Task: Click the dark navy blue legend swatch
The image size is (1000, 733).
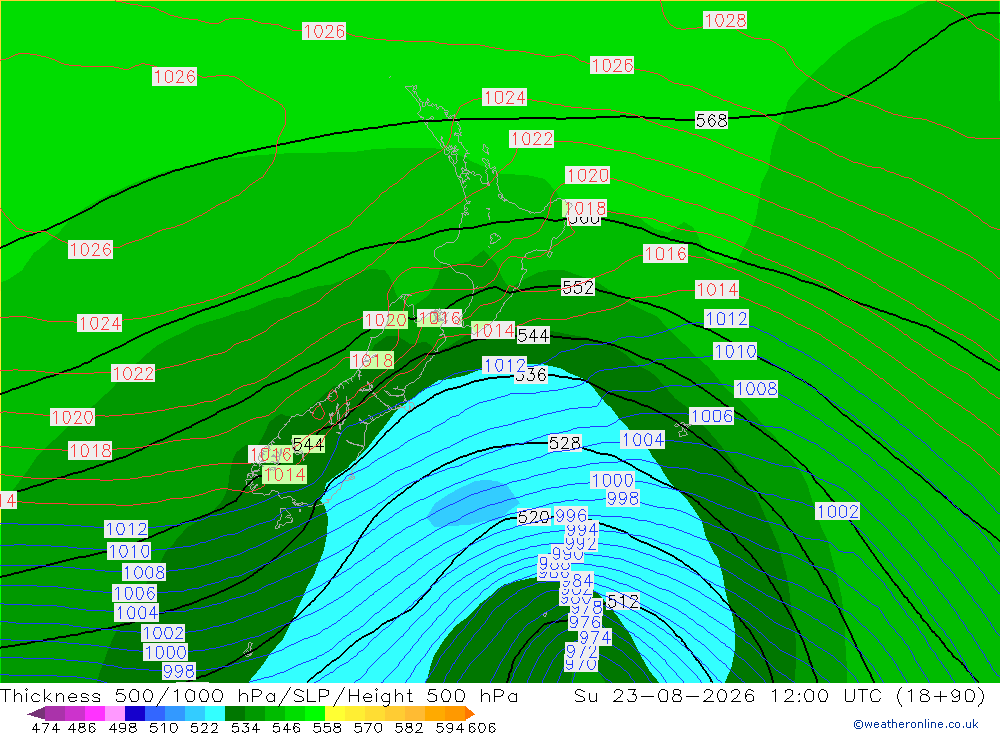Action: [135, 713]
